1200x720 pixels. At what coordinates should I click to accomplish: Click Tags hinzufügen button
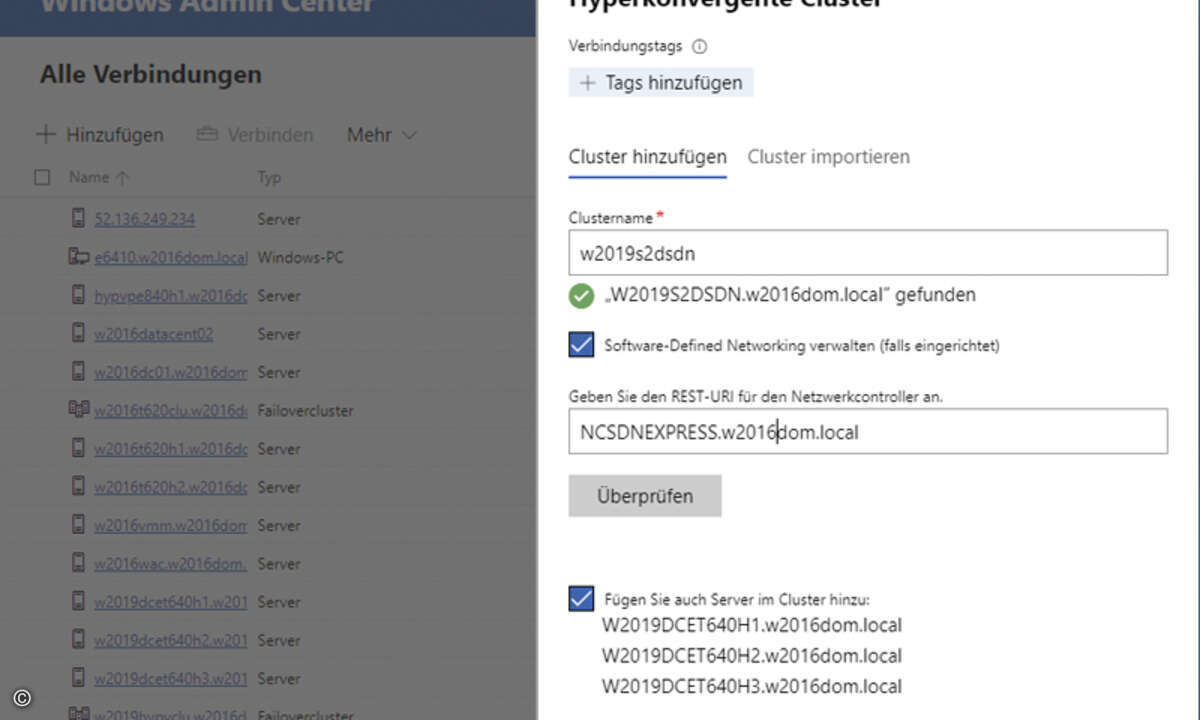661,82
